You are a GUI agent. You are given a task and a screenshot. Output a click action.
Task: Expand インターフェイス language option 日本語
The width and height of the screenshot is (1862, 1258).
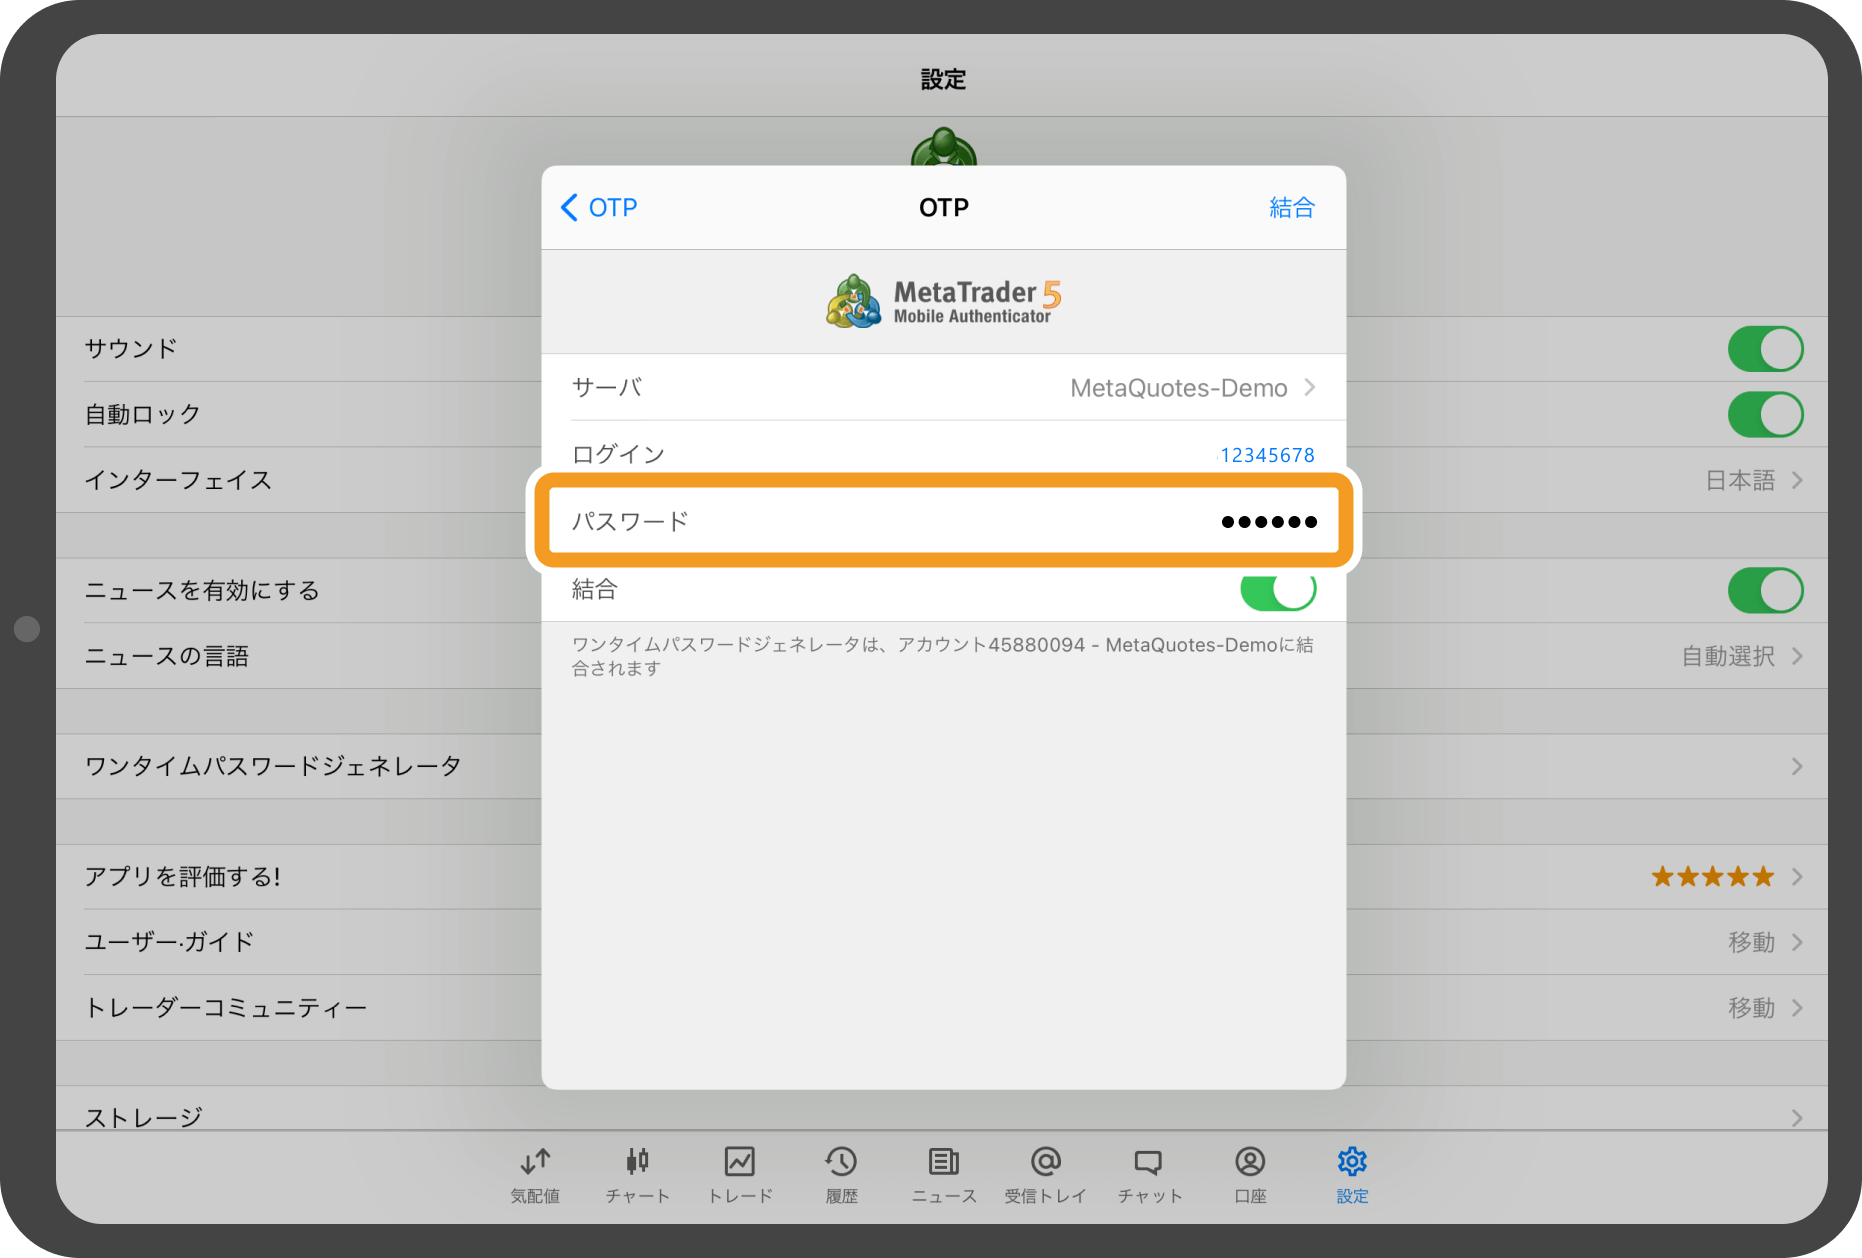(x=1755, y=480)
